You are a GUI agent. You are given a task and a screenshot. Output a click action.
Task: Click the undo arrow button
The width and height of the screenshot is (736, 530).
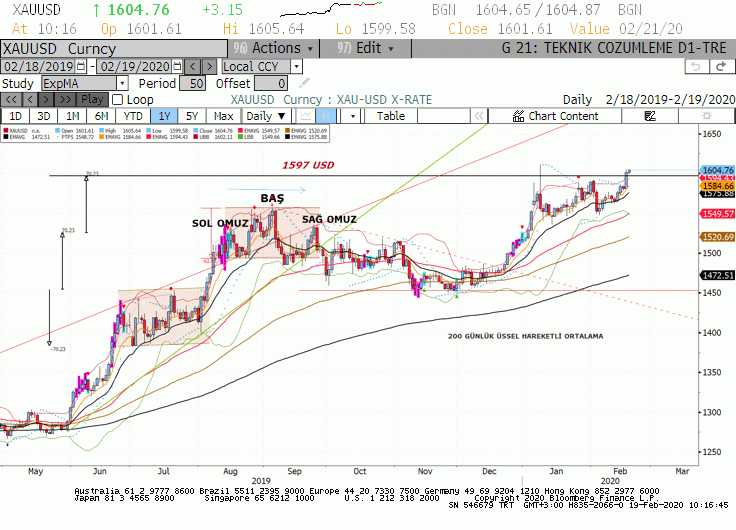point(696,67)
